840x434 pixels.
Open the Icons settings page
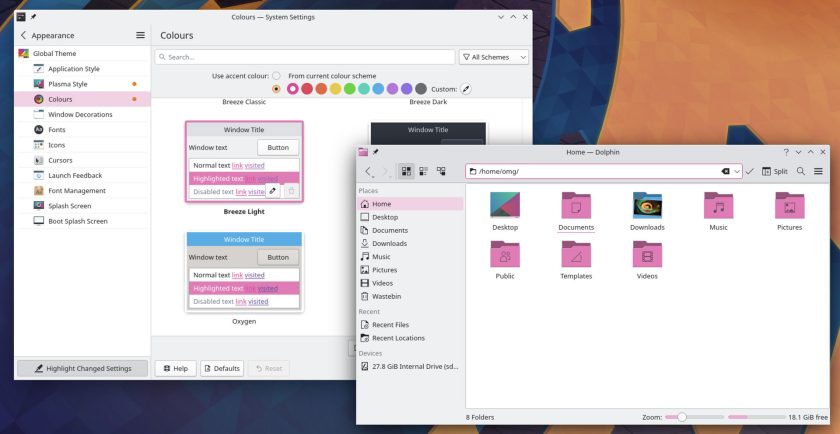83,145
